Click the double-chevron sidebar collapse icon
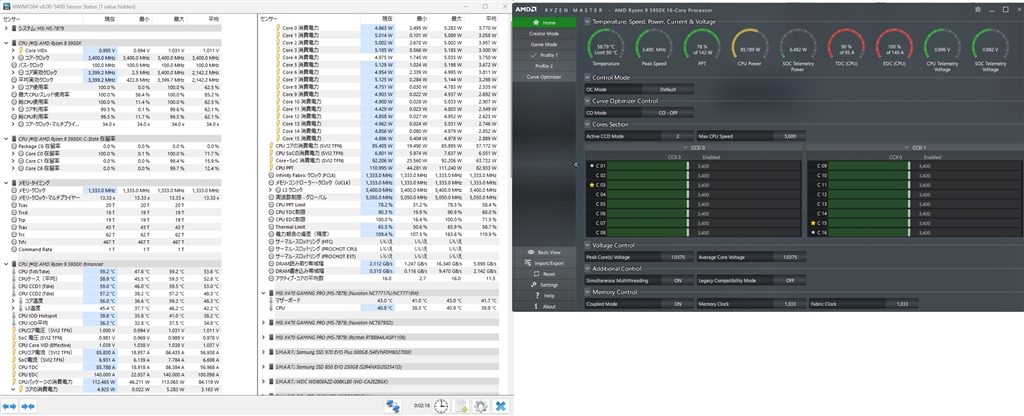The image size is (1024, 416). pos(576,165)
